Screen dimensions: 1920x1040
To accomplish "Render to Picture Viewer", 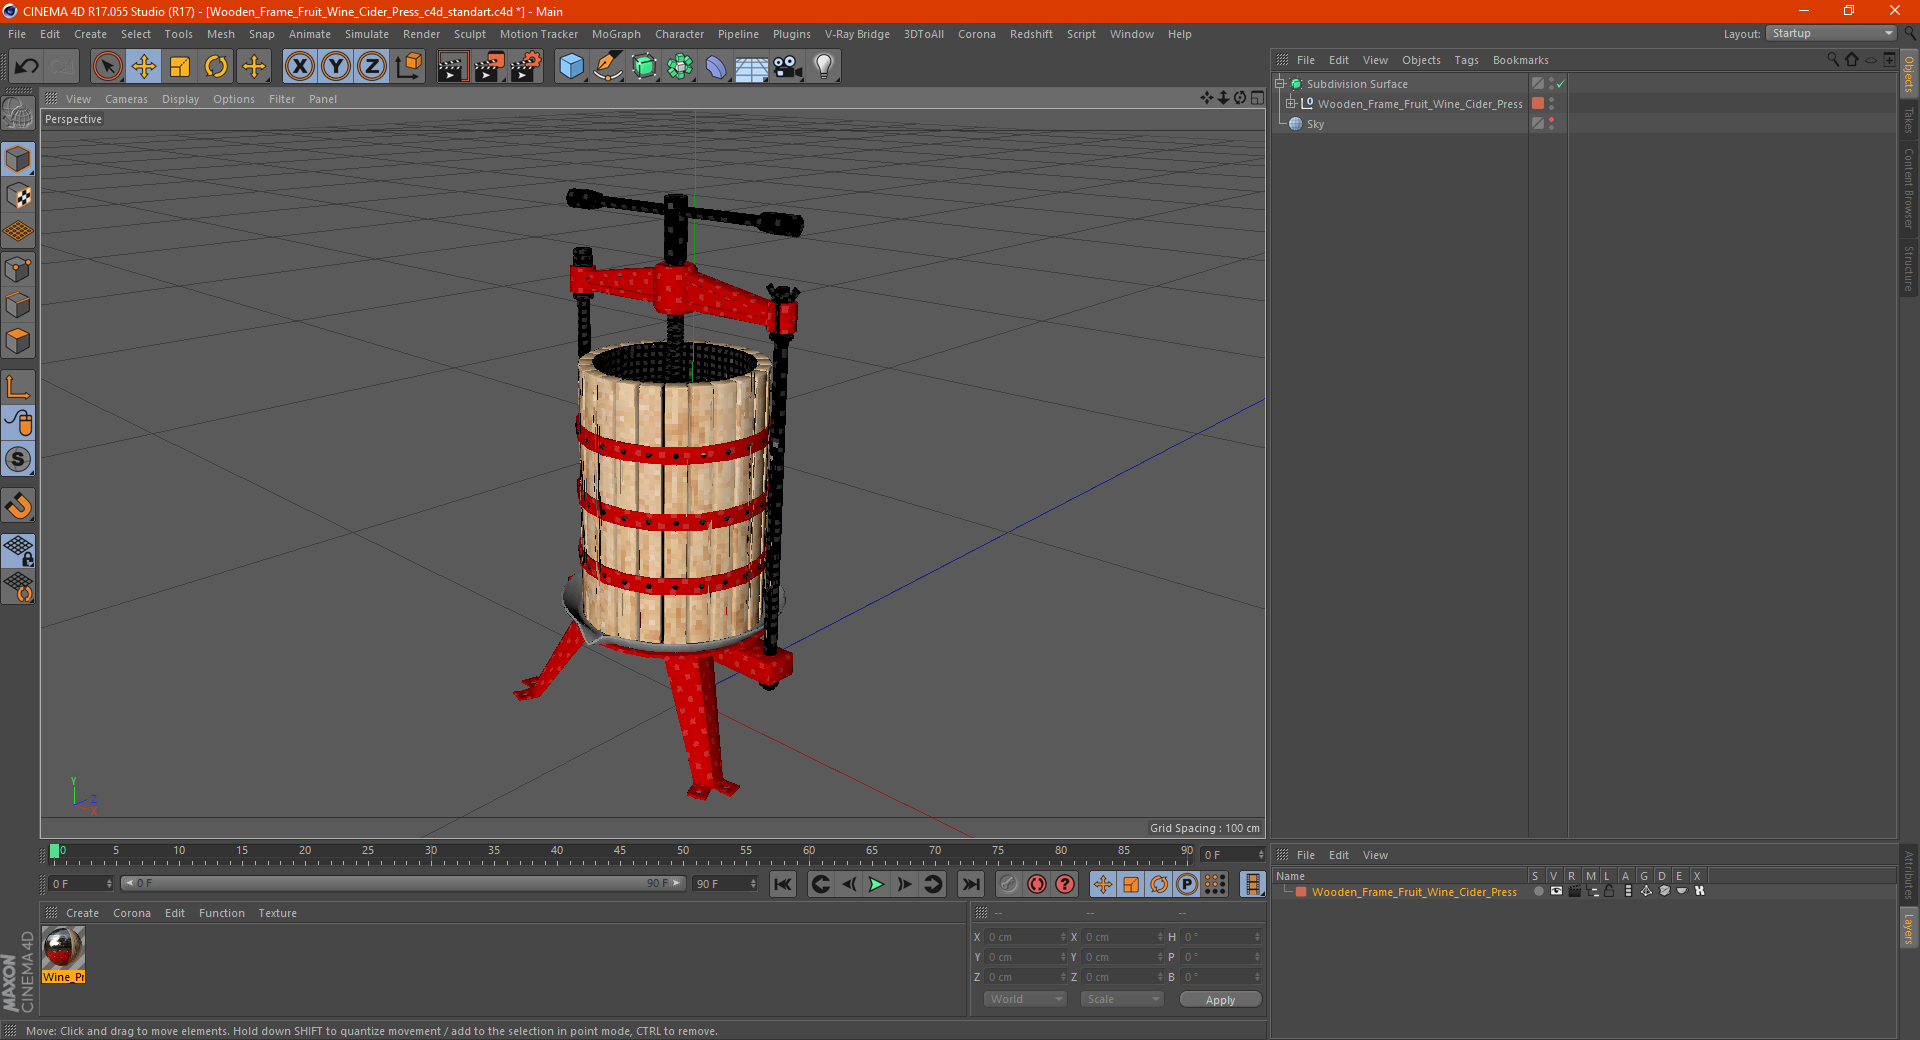I will tap(489, 67).
